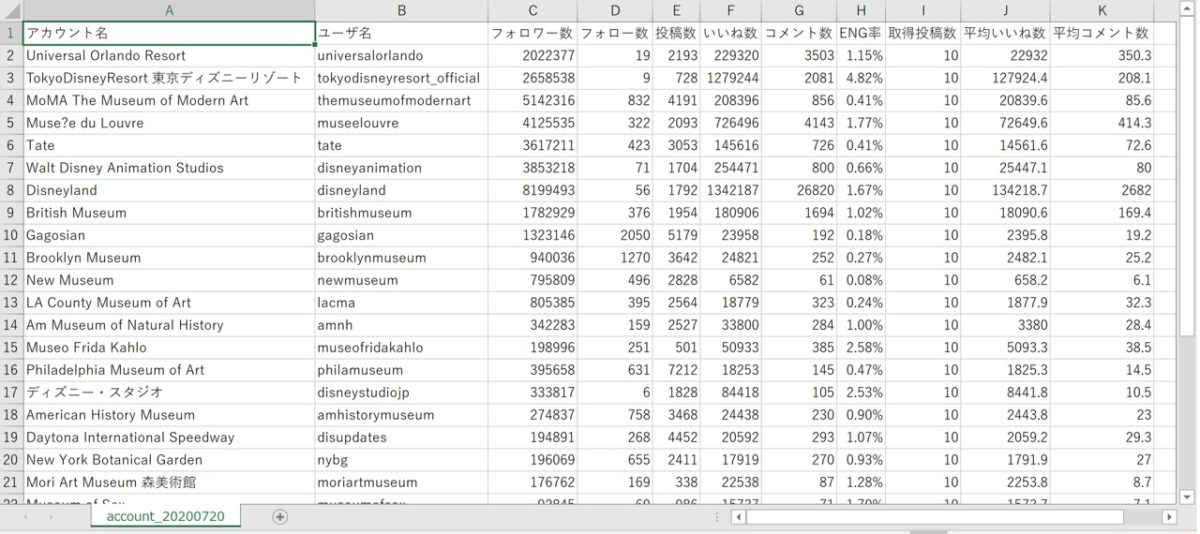1200x534 pixels.
Task: Click gagosian username cell
Action: click(401, 235)
